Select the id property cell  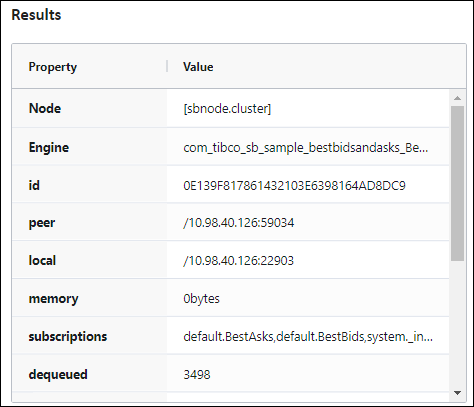pos(89,185)
